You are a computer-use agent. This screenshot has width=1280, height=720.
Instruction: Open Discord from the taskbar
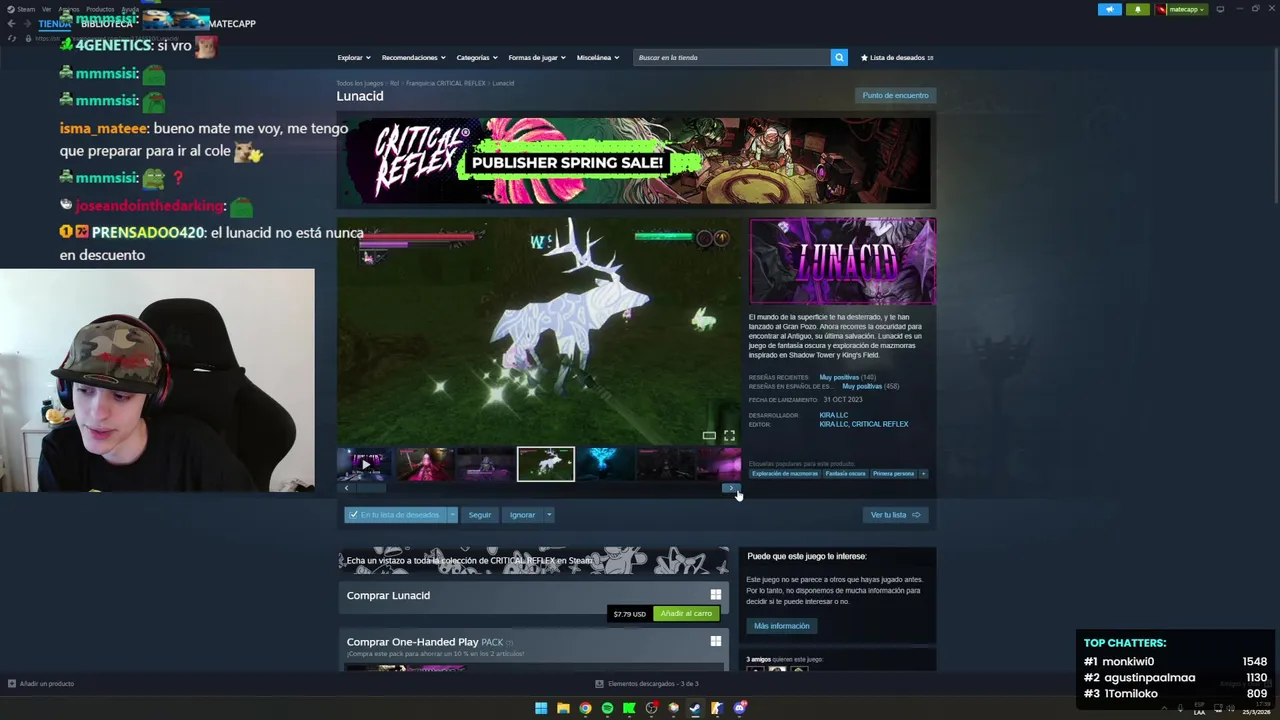point(739,708)
